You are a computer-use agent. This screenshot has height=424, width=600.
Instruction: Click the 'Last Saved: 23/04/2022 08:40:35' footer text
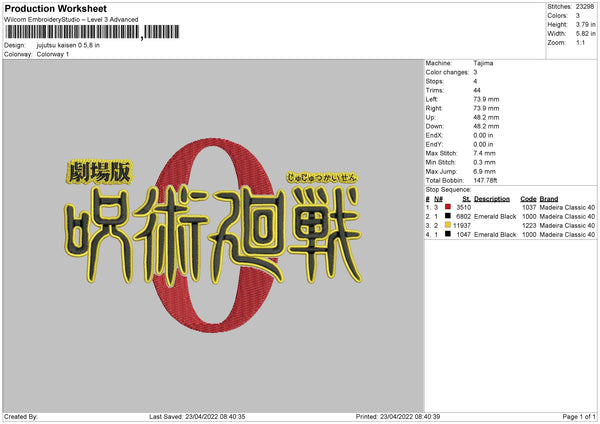(197, 417)
